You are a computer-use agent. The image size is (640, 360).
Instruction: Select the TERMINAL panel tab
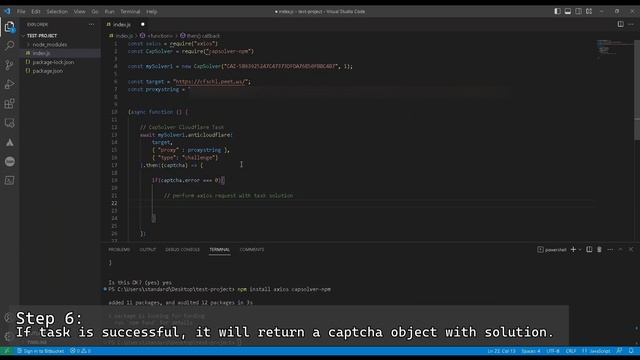220,249
